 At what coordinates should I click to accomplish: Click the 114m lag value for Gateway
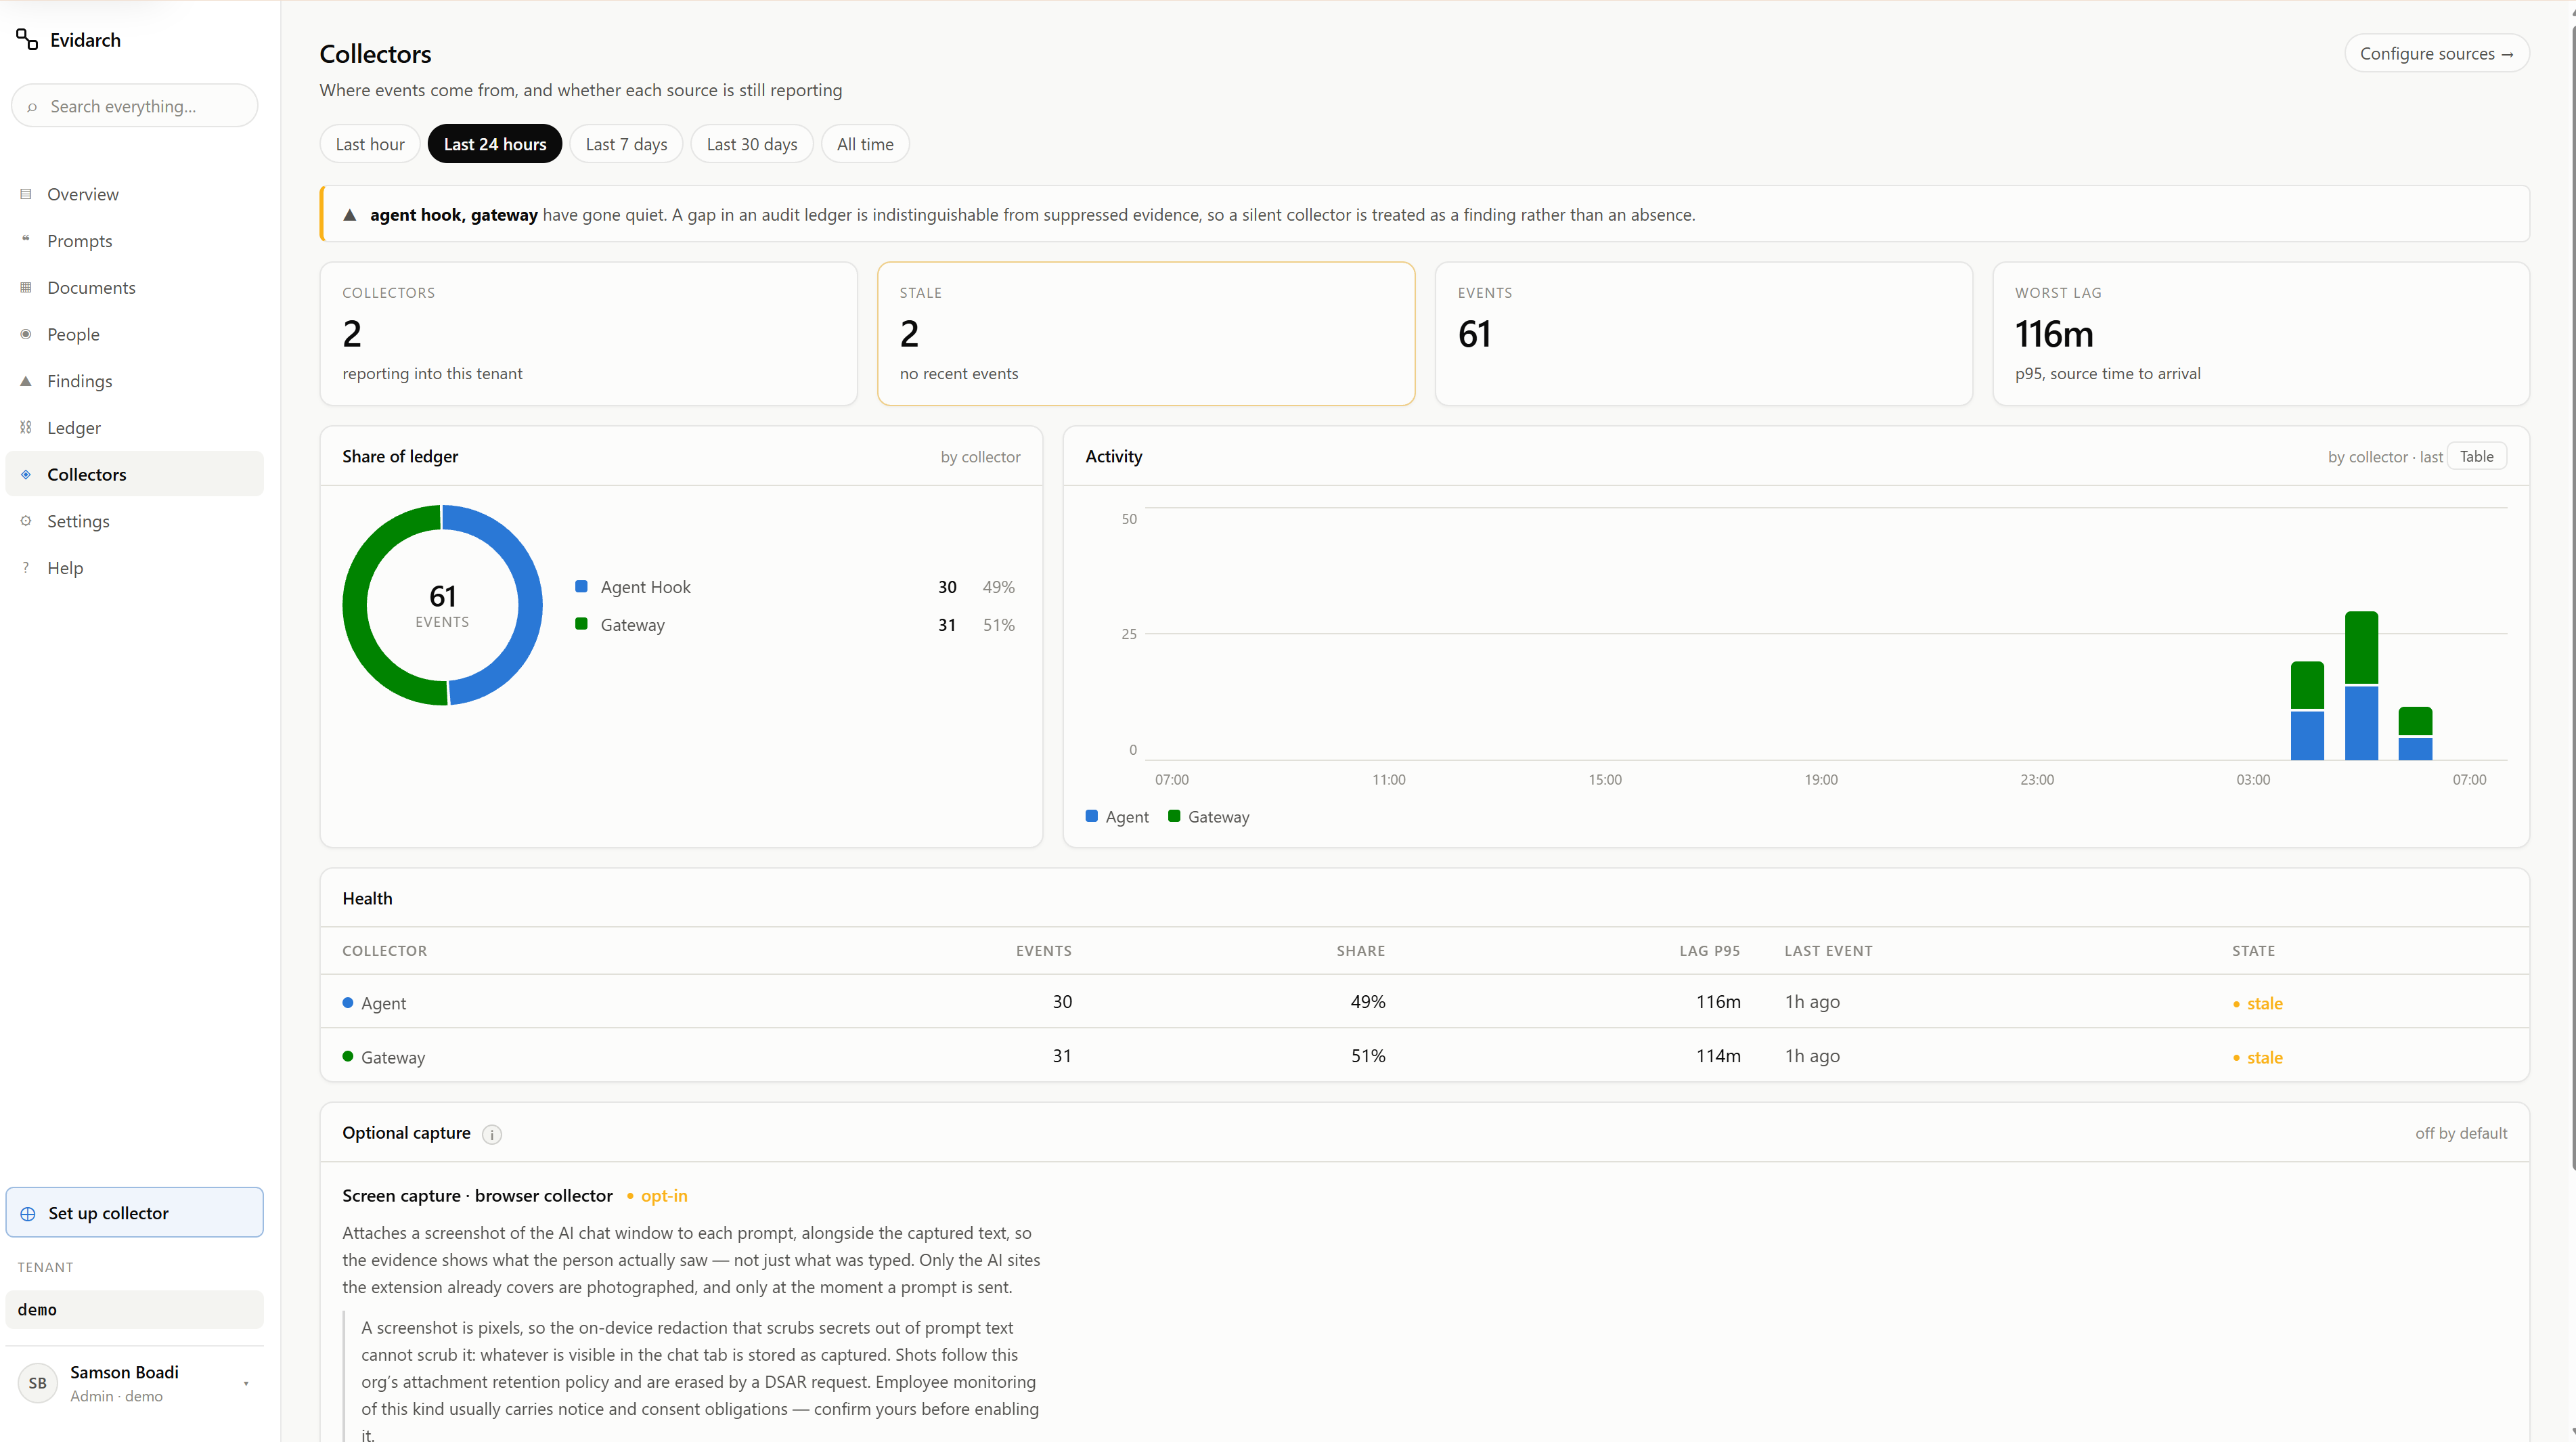click(1718, 1056)
